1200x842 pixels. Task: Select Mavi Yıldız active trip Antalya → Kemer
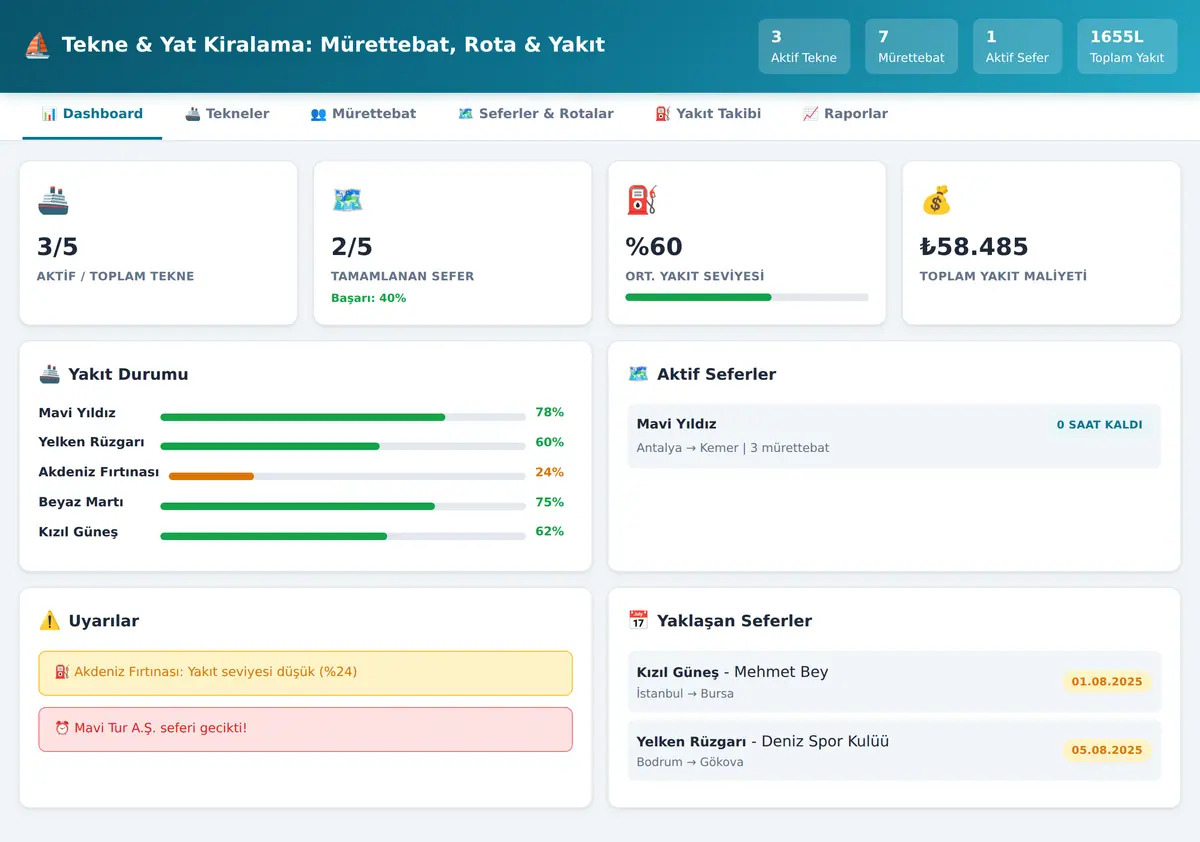click(x=894, y=436)
